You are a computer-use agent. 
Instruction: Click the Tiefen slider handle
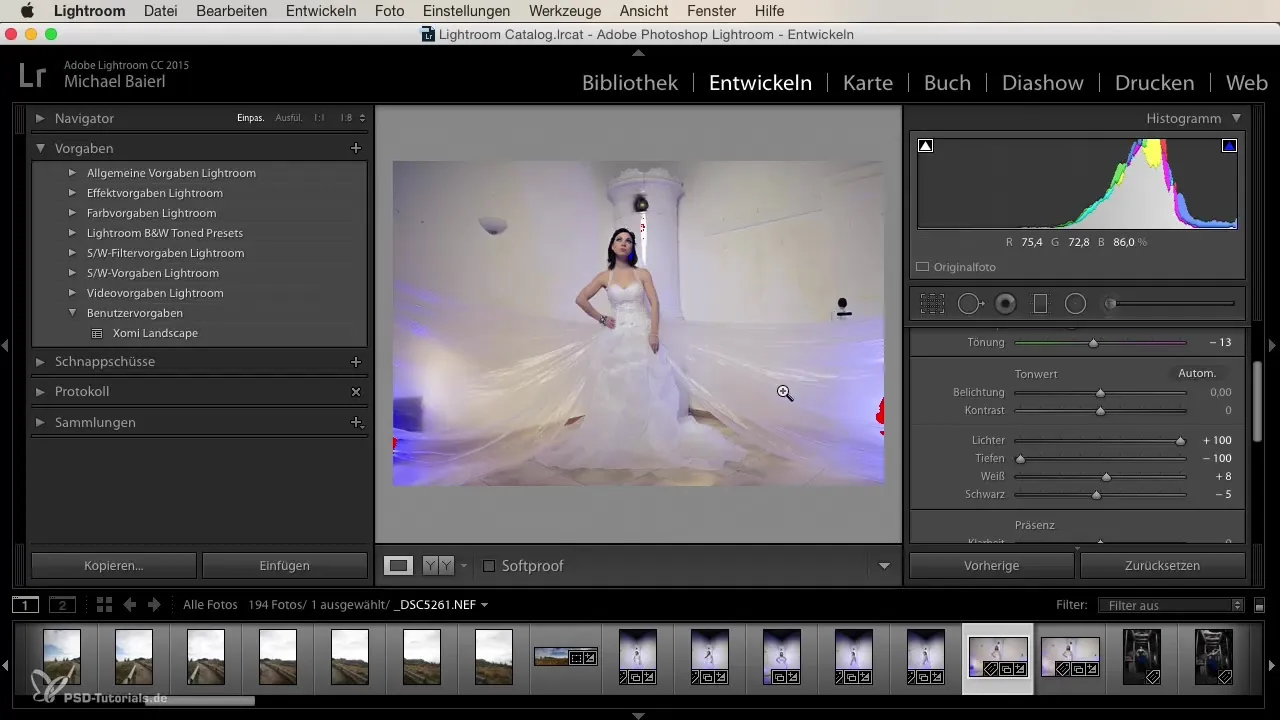[1021, 459]
